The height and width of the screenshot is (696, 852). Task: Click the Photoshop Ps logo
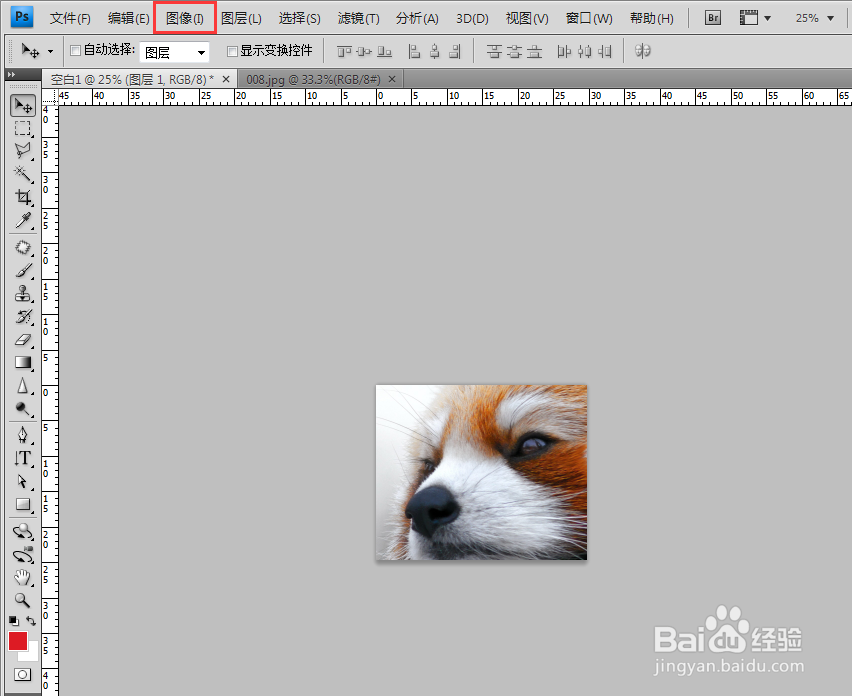22,17
